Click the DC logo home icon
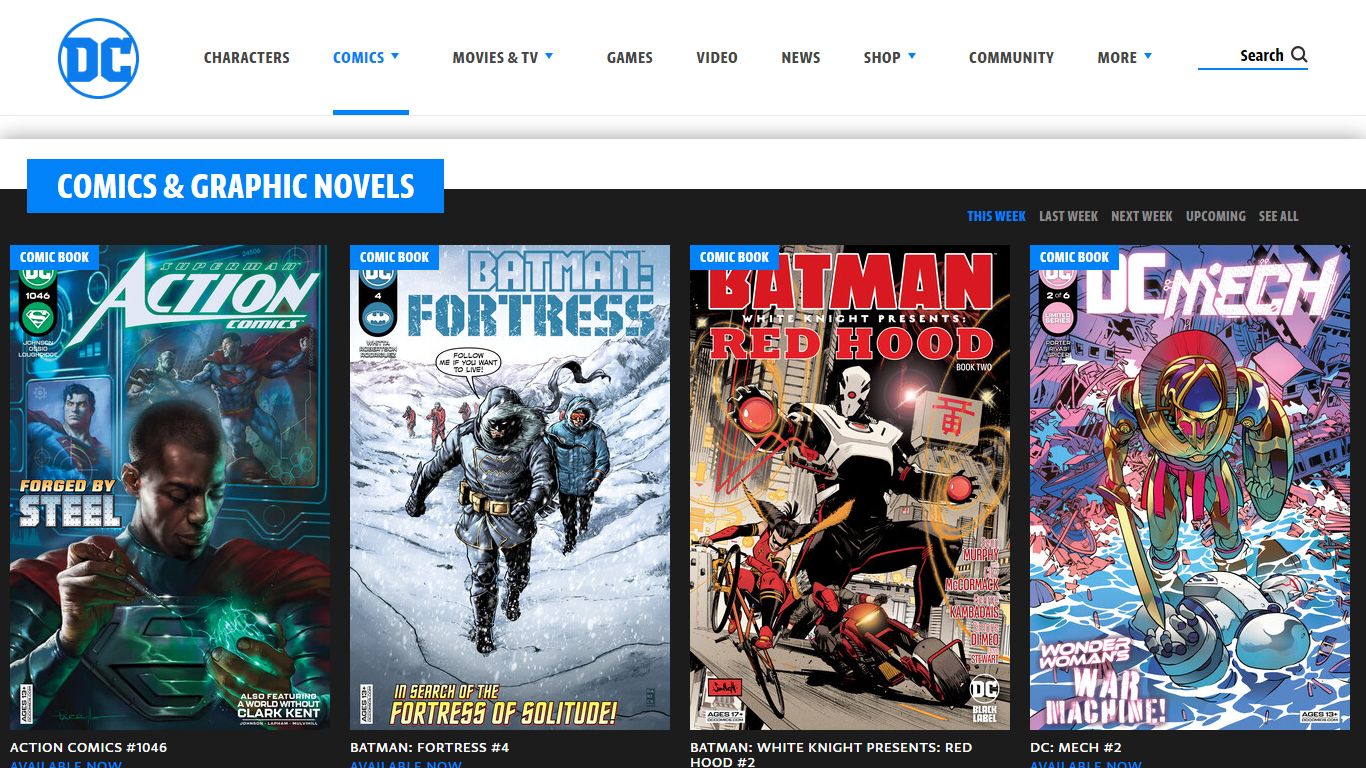This screenshot has height=768, width=1366. [98, 58]
